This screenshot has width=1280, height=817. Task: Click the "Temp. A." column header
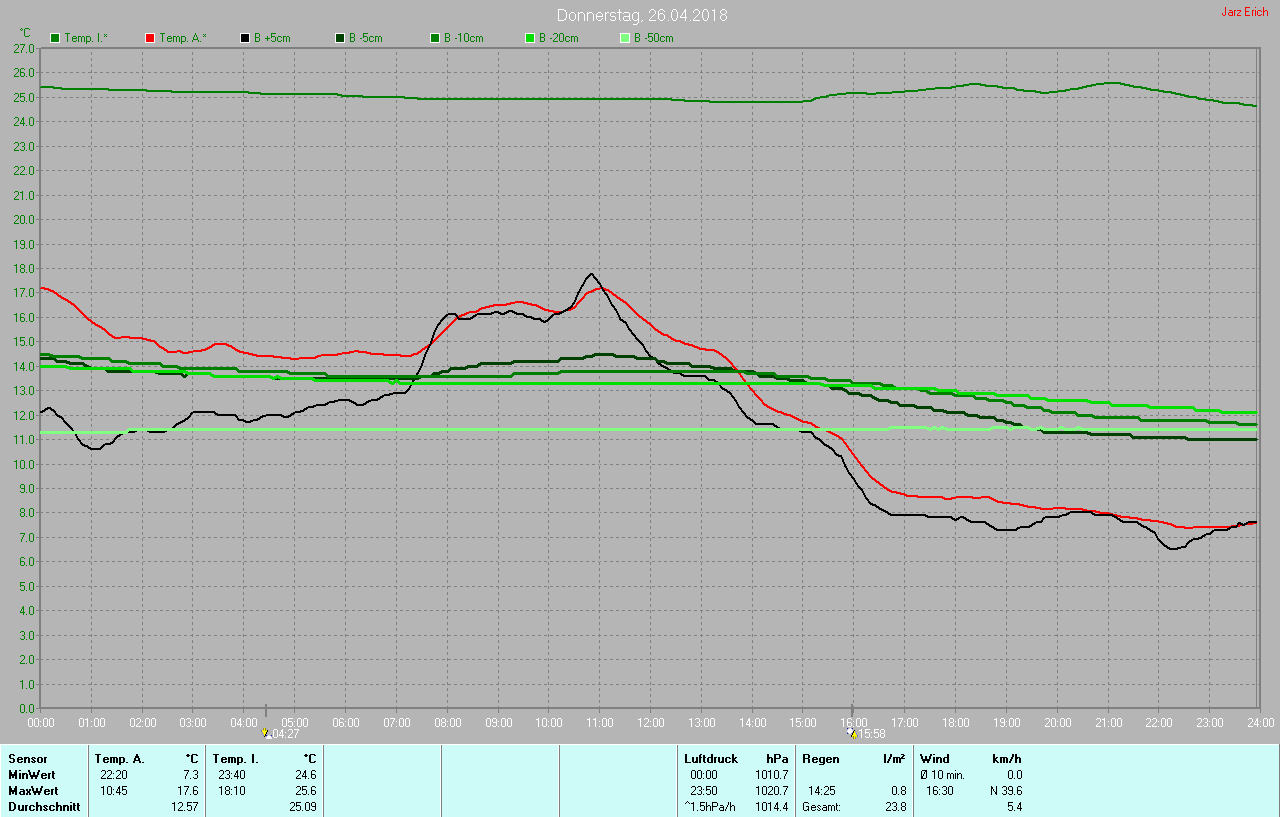coord(120,759)
